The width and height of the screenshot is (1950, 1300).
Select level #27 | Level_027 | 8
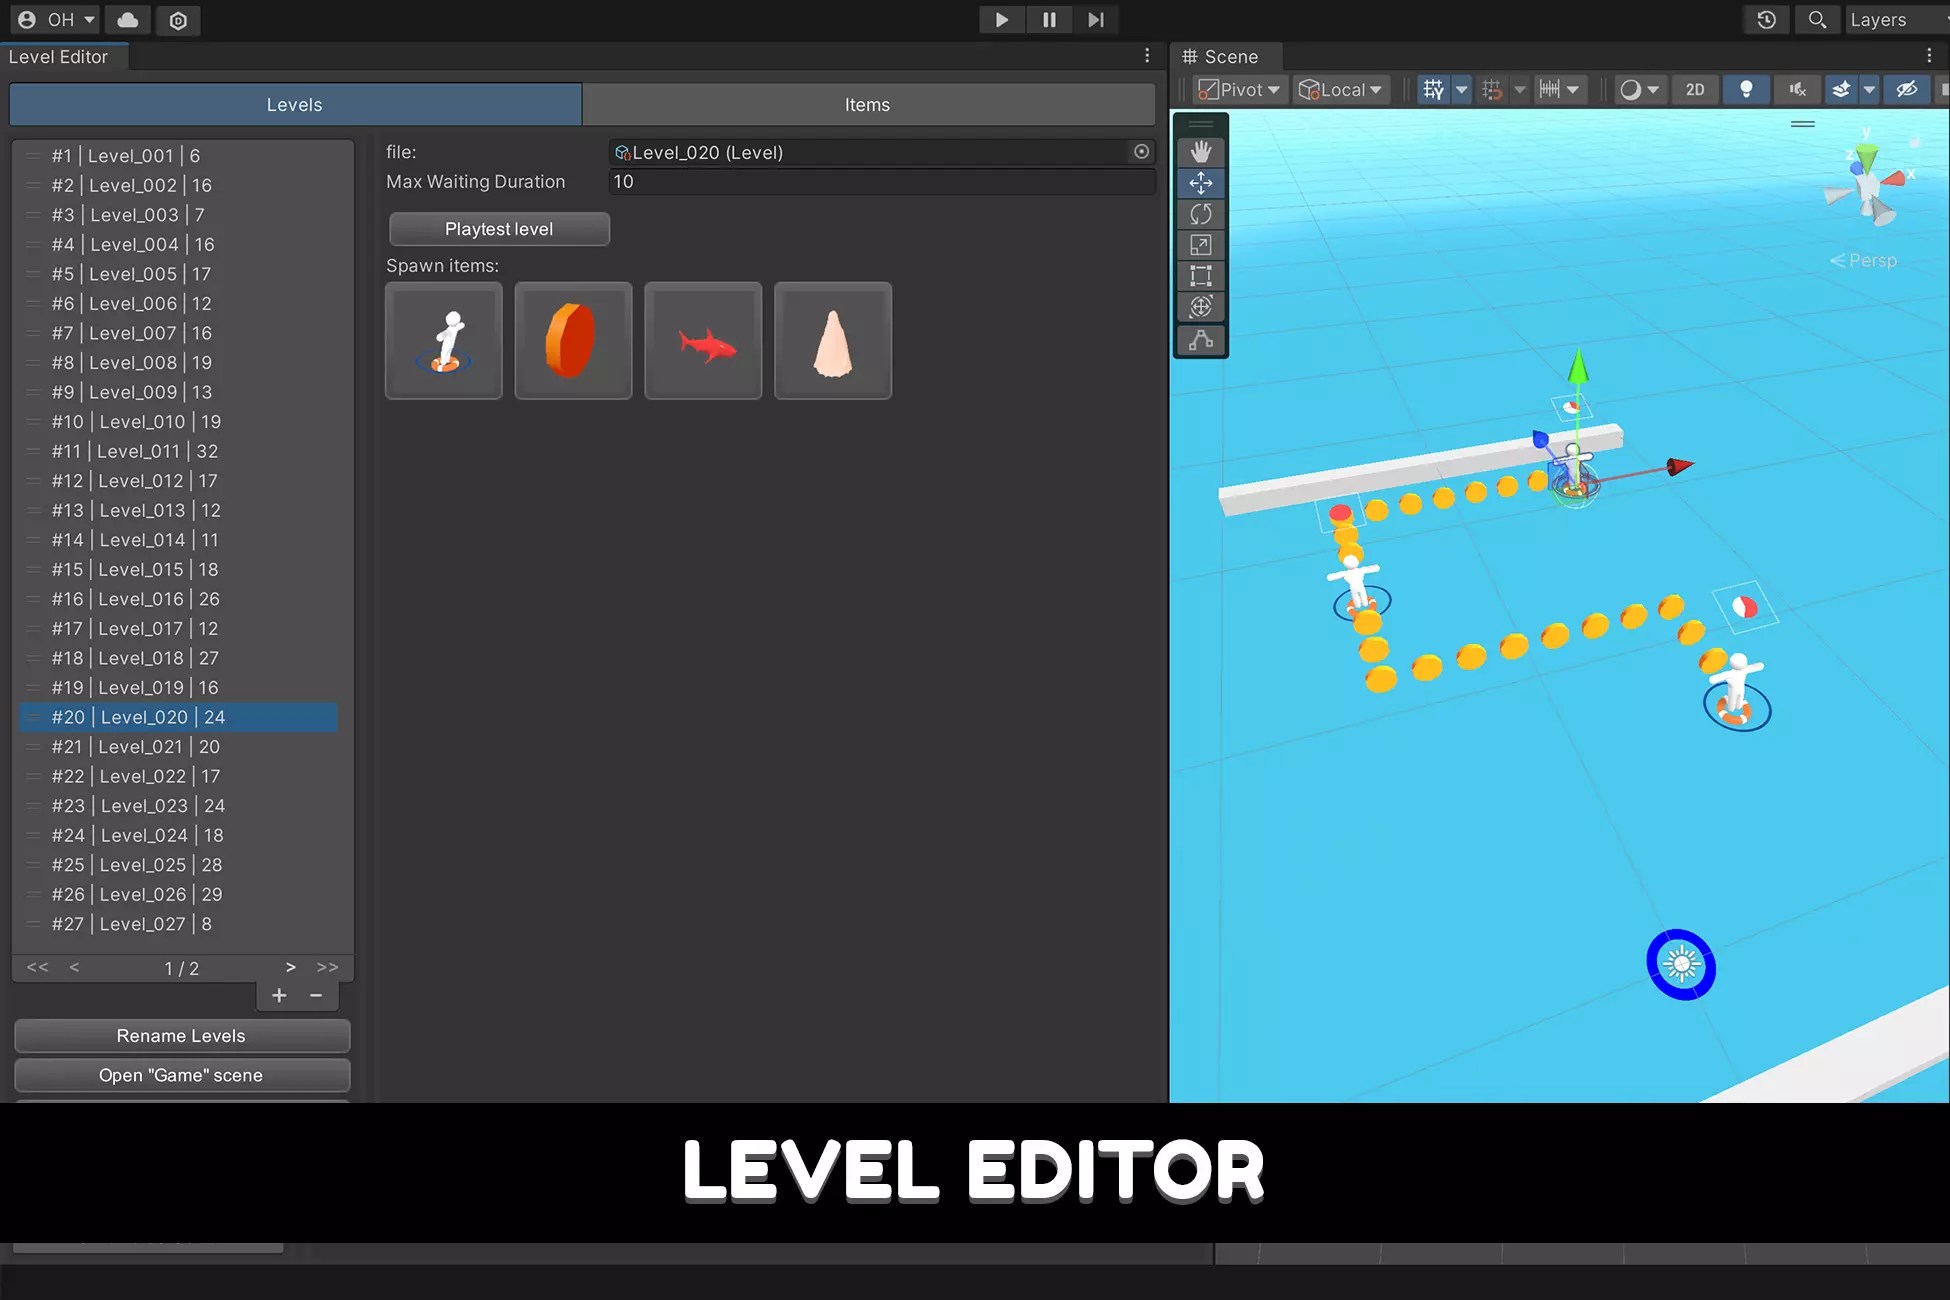180,924
